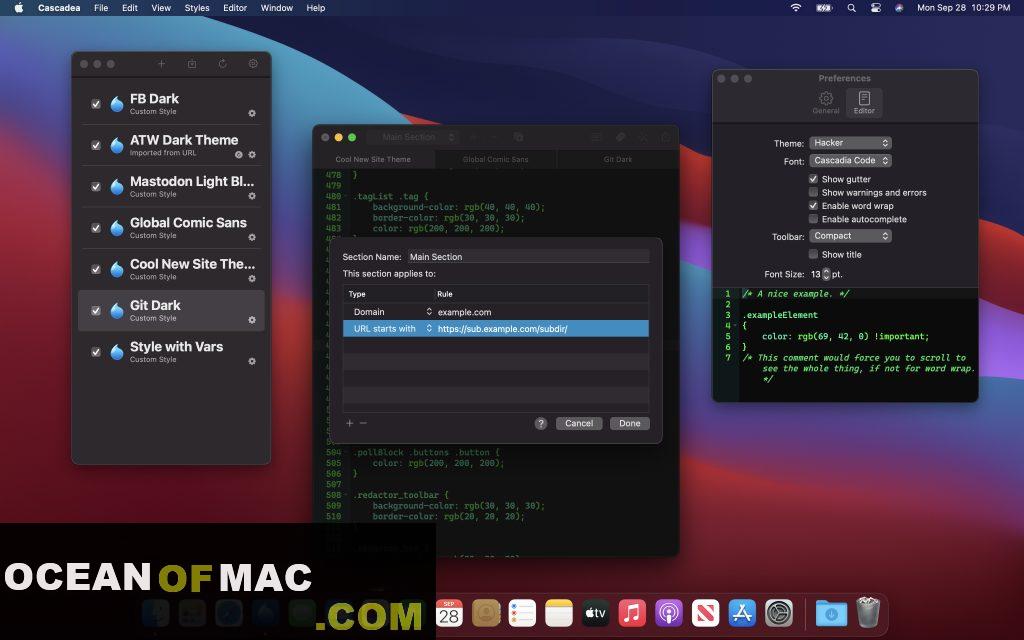Open the gear options for Style with Vars
Viewport: 1024px width, 640px height.
(x=252, y=361)
